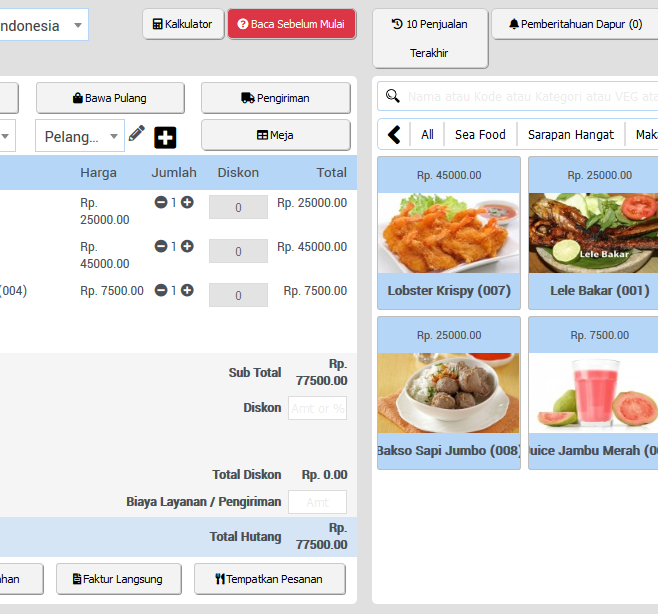
Task: Click the left arrow in category bar
Action: point(394,134)
